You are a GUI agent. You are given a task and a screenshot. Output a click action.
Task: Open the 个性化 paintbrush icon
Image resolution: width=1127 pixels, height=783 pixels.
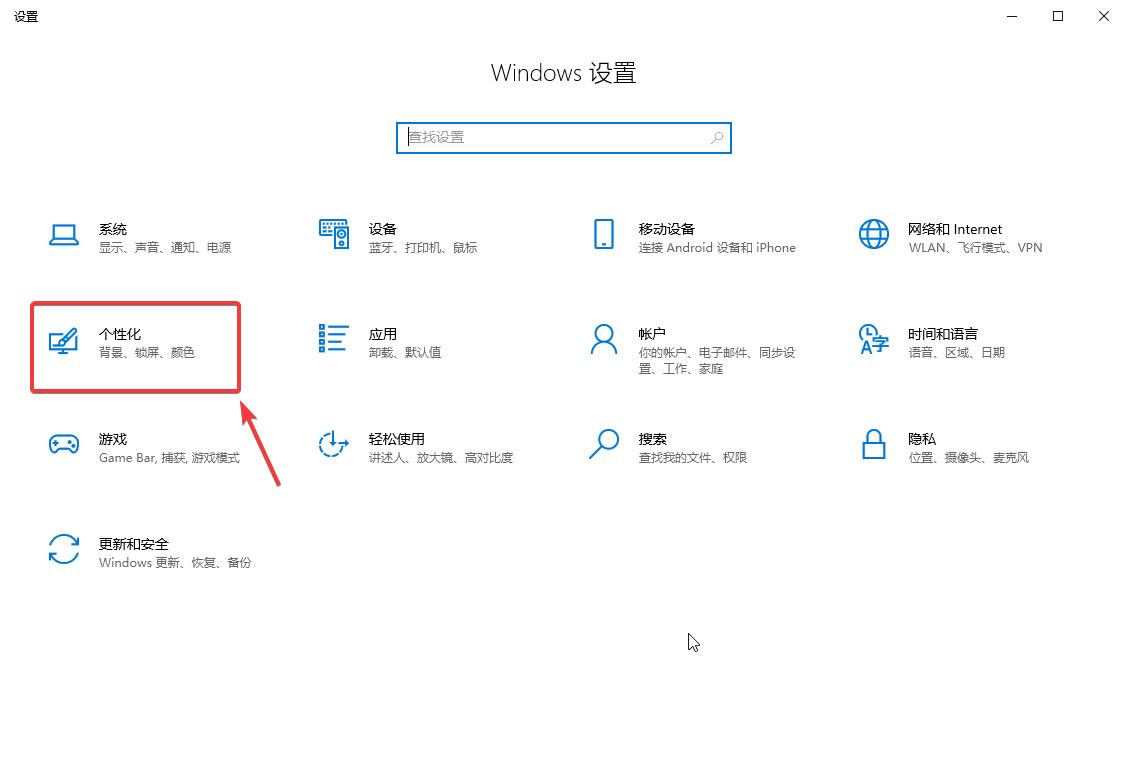point(63,340)
